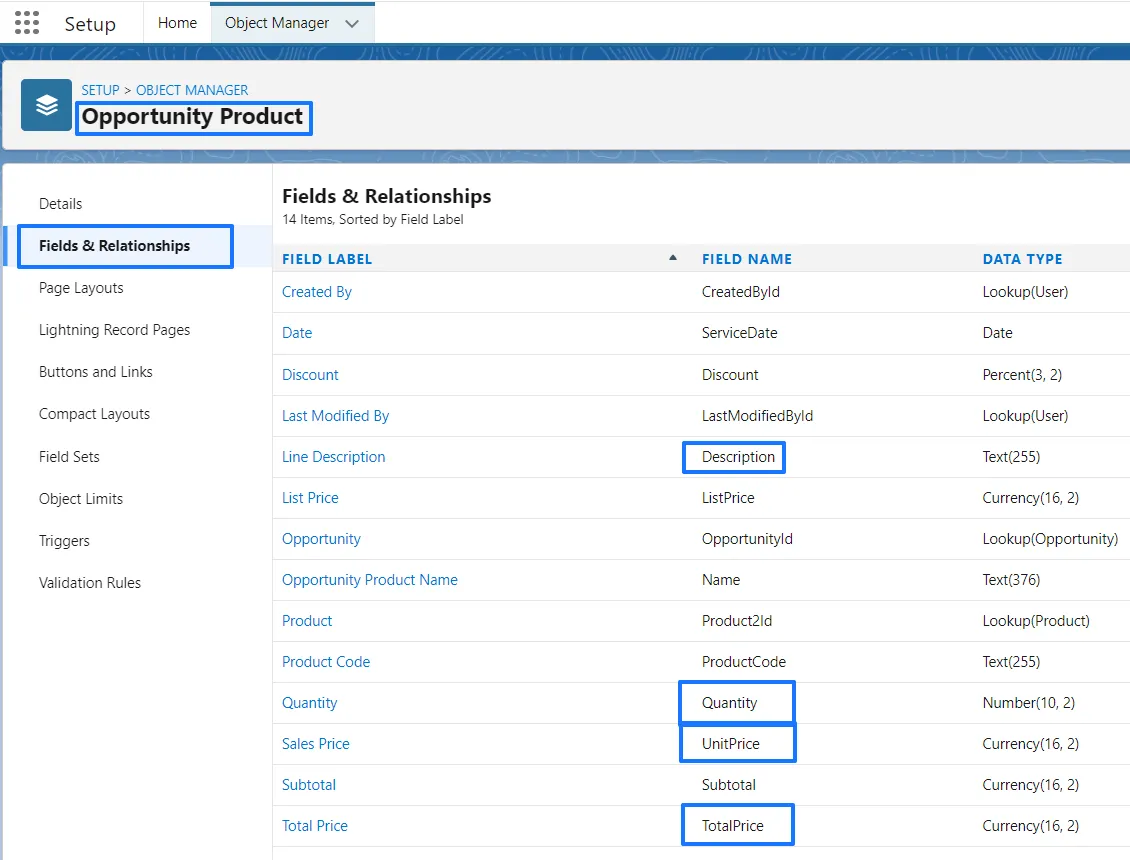Open the Subtotal field link
This screenshot has width=1130, height=860.
308,785
